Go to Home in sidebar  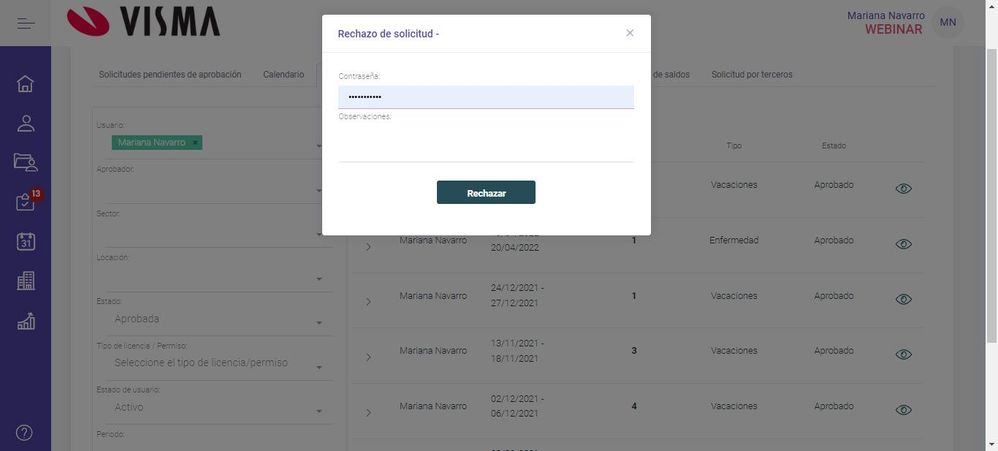(25, 83)
